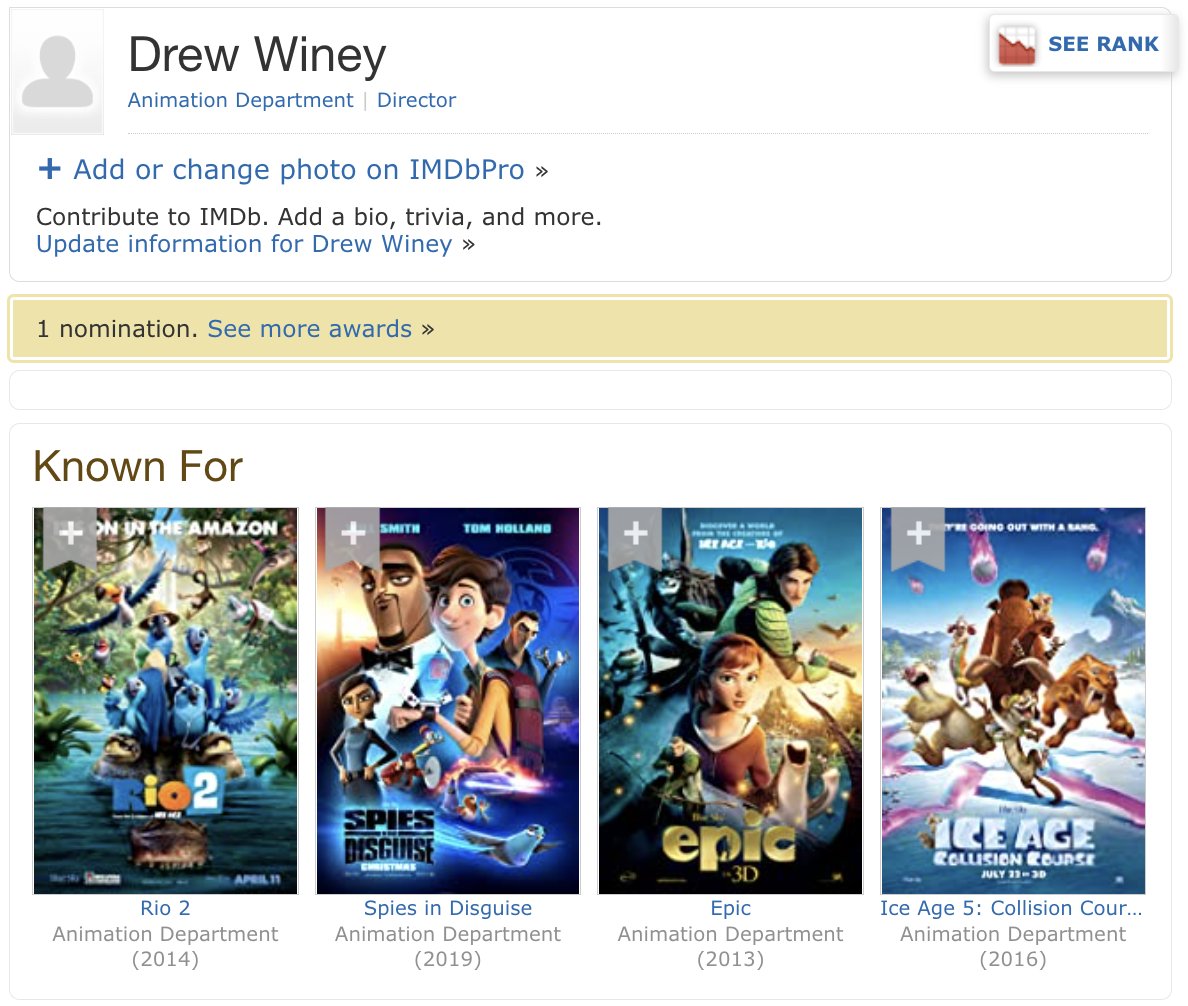1188x1006 pixels.
Task: Add Ice Age 5 to watchlist ribbon
Action: (918, 537)
